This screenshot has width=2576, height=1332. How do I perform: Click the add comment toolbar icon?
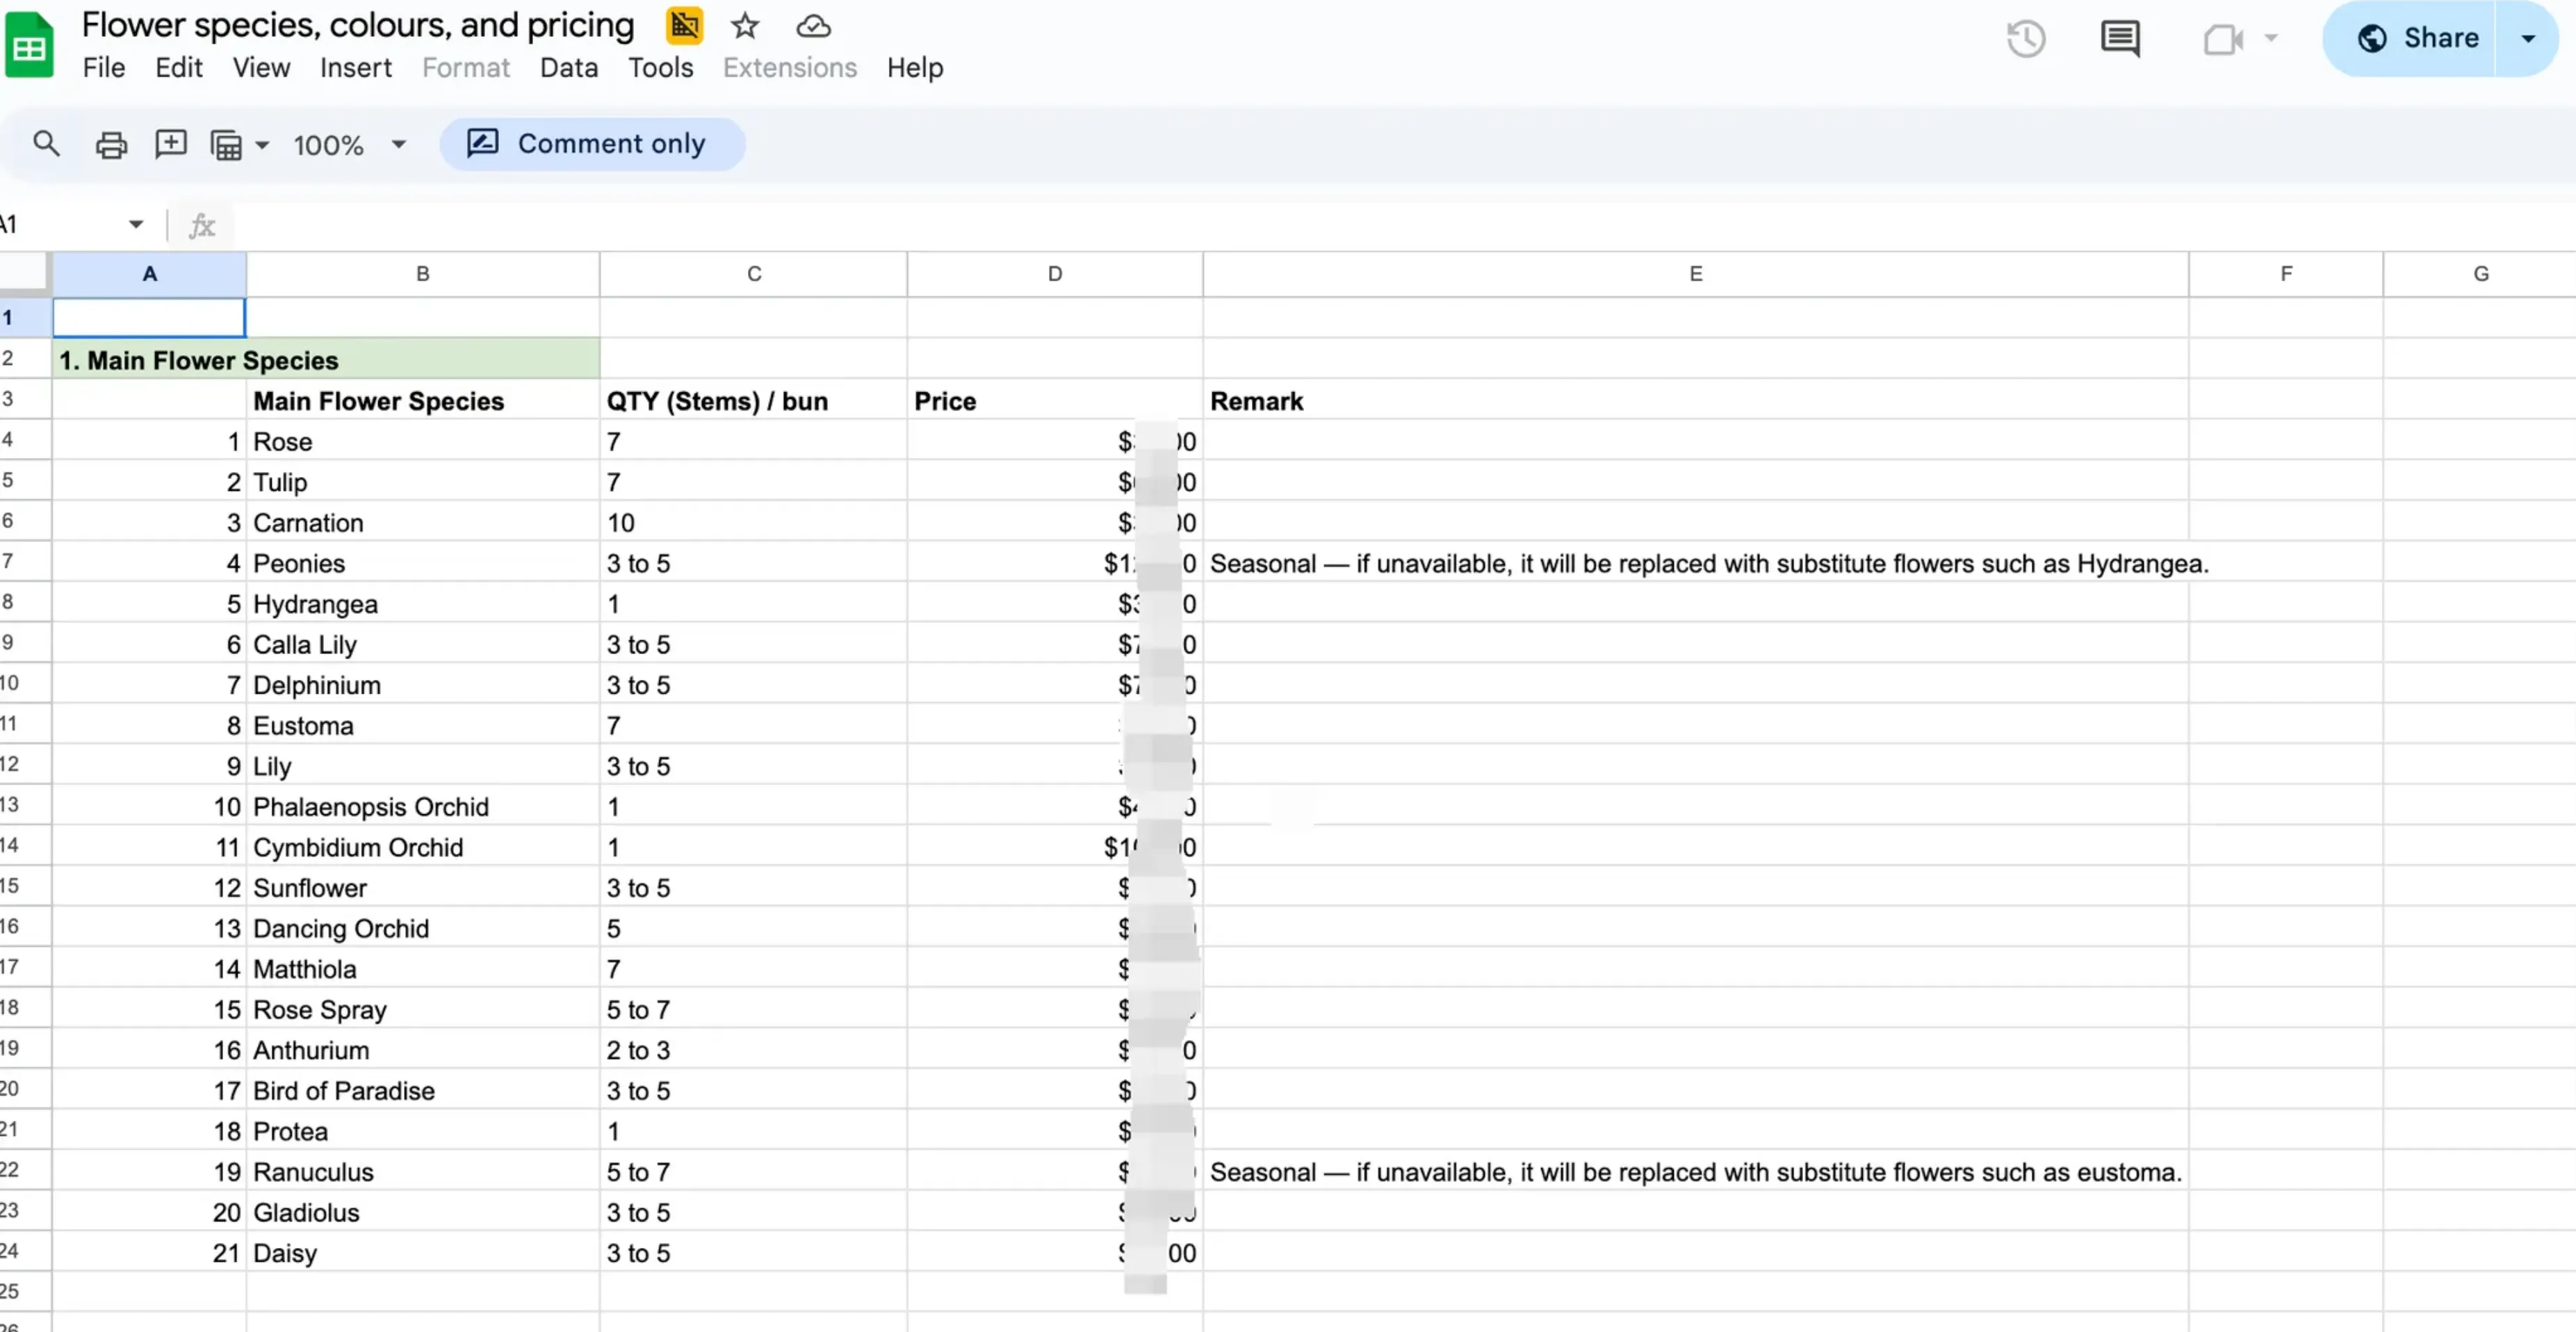171,144
